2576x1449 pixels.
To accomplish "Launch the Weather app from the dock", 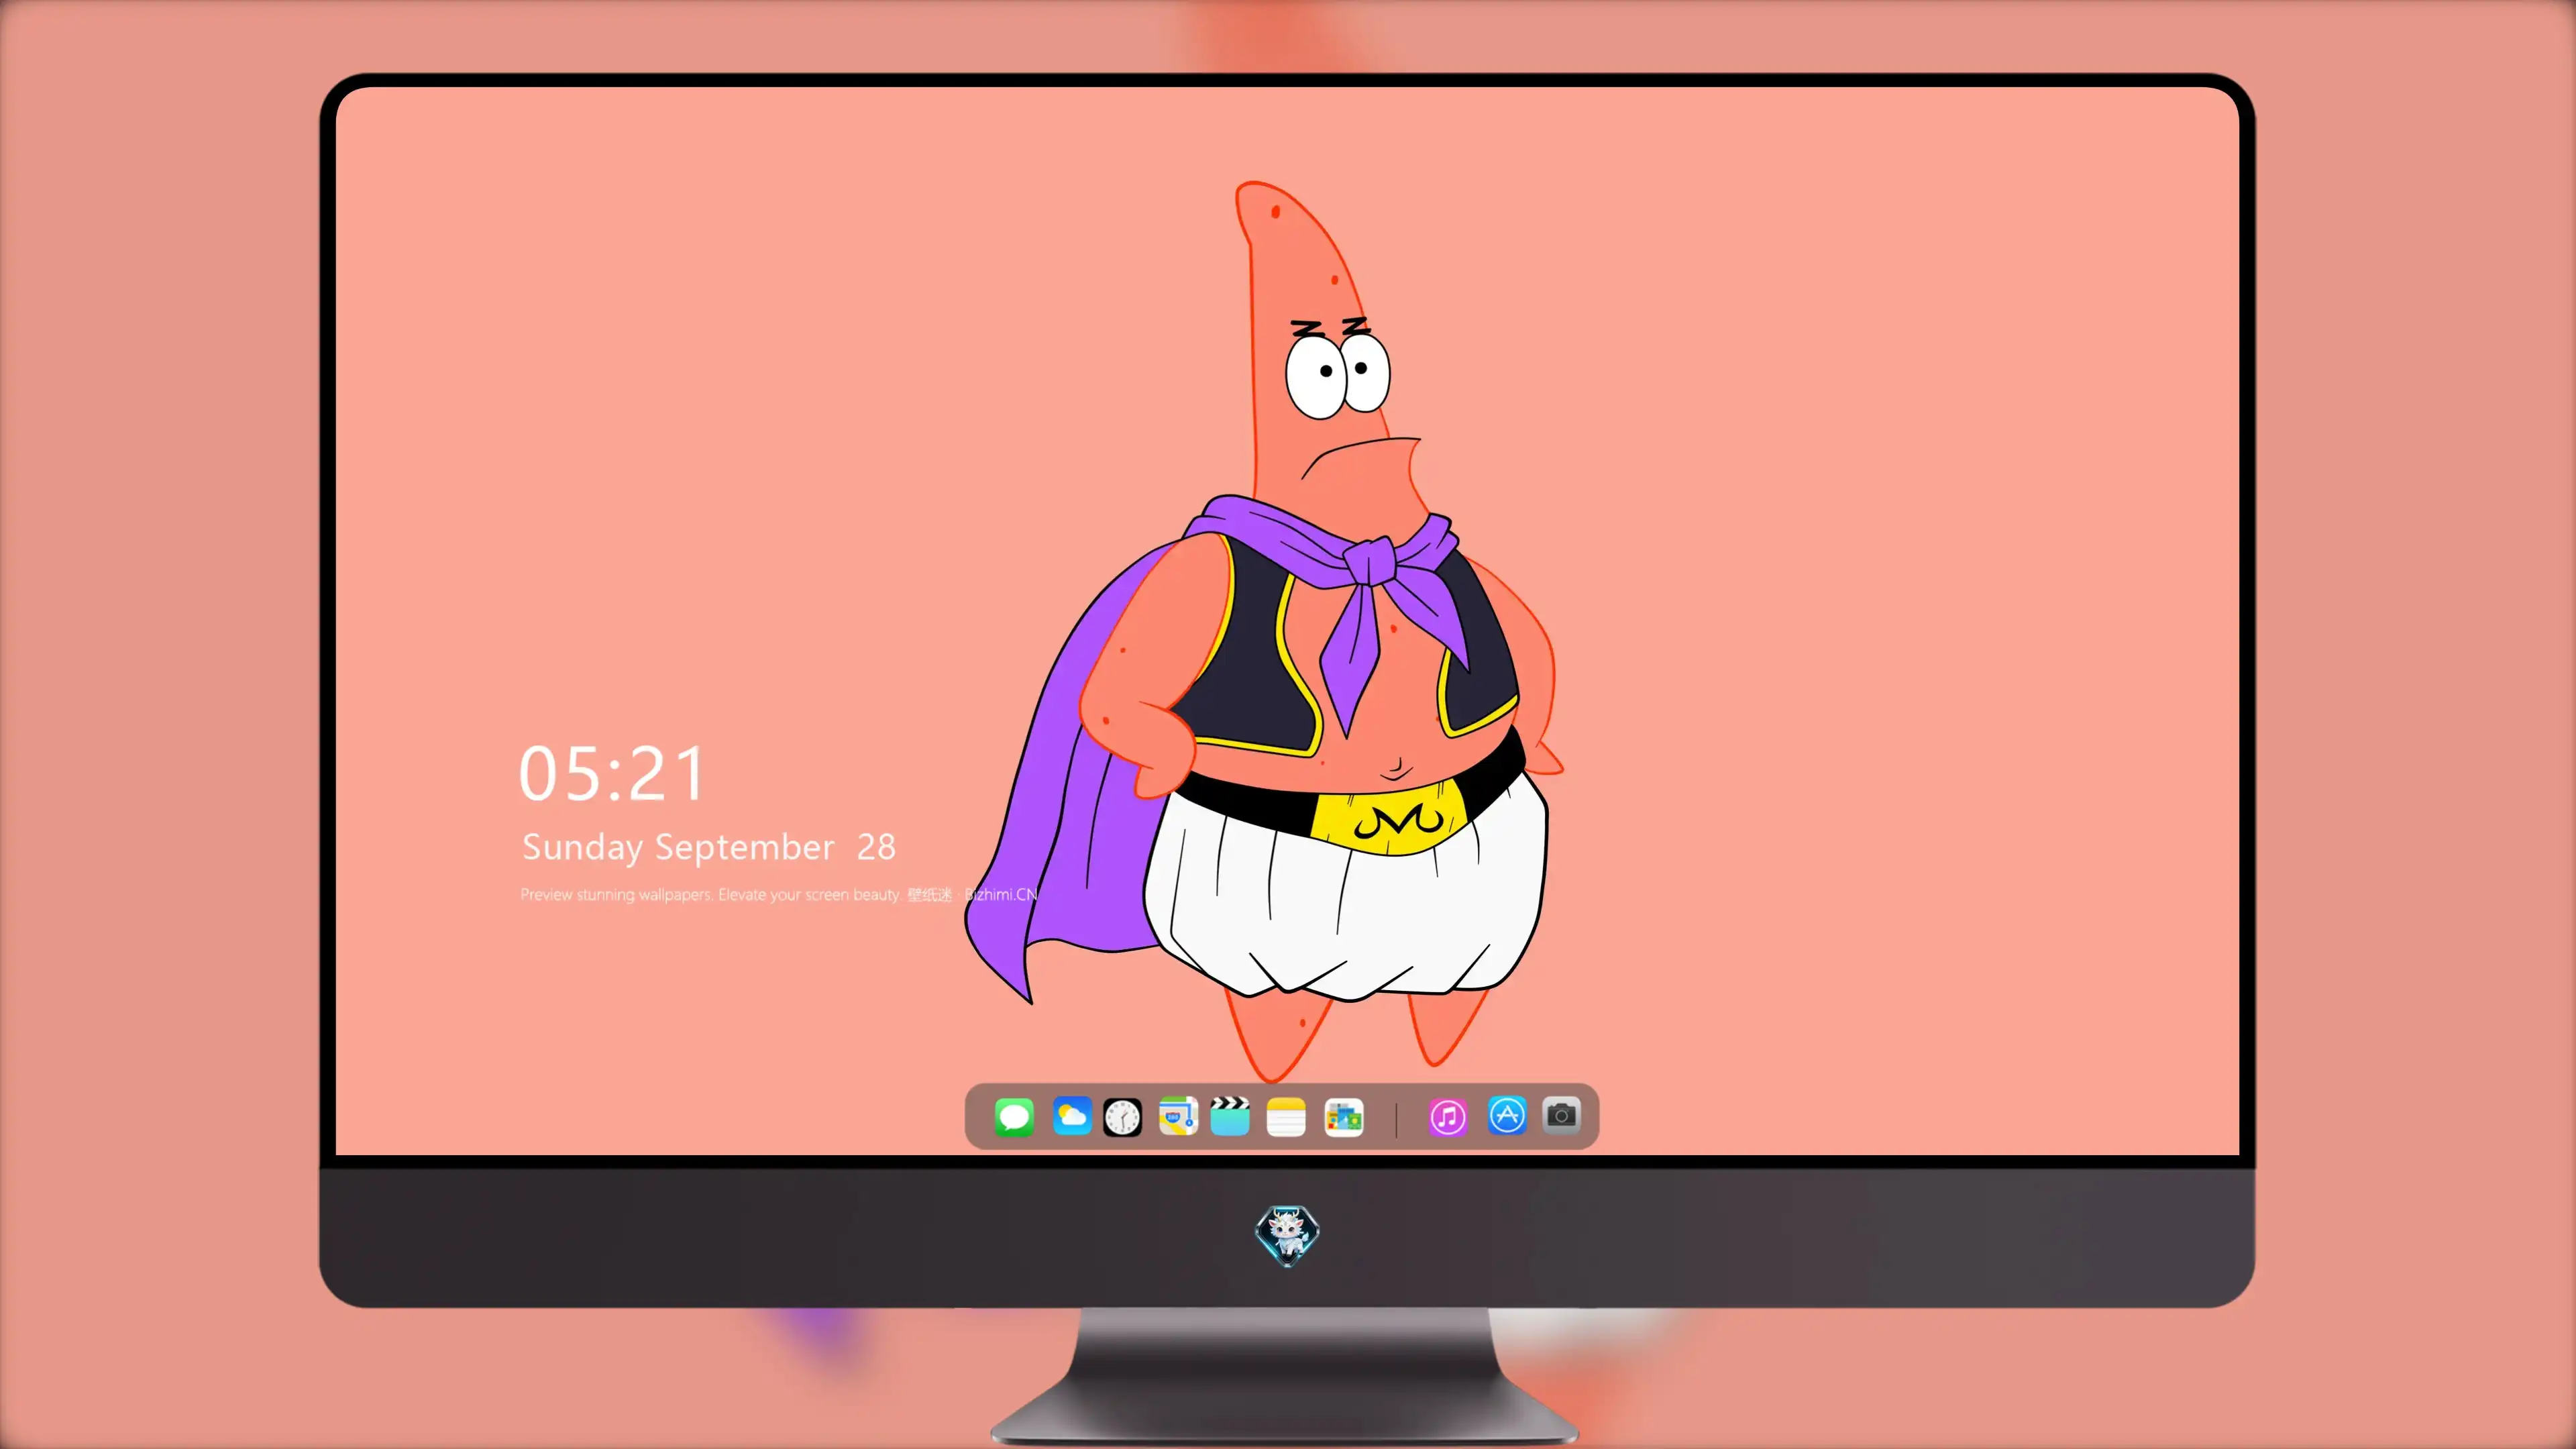I will pos(1072,1117).
